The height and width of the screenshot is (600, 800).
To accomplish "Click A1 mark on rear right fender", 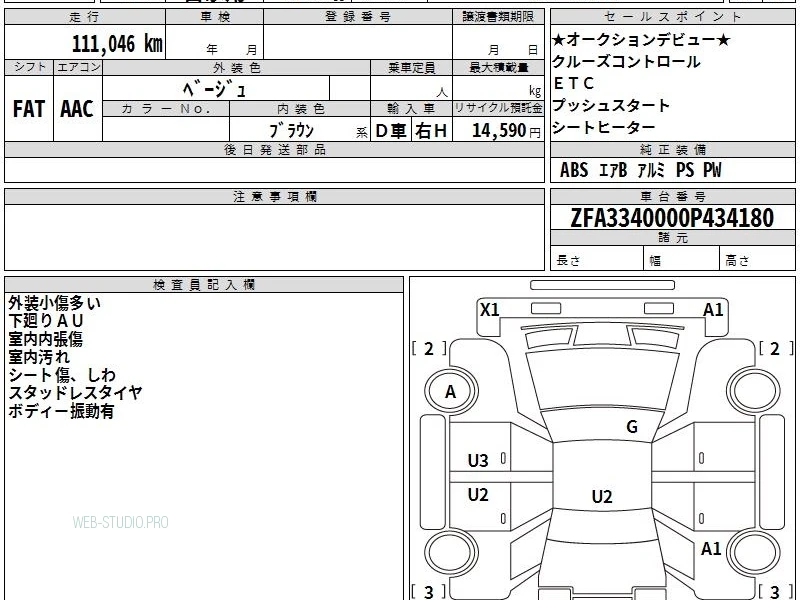I will 711,549.
